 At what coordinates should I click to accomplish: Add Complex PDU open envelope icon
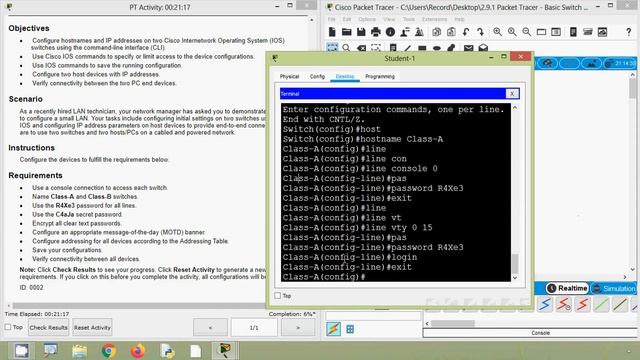[483, 48]
